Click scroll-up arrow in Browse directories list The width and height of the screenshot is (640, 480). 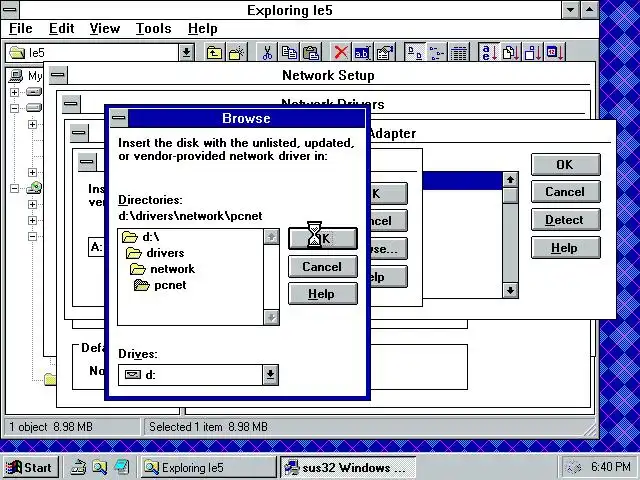point(271,237)
